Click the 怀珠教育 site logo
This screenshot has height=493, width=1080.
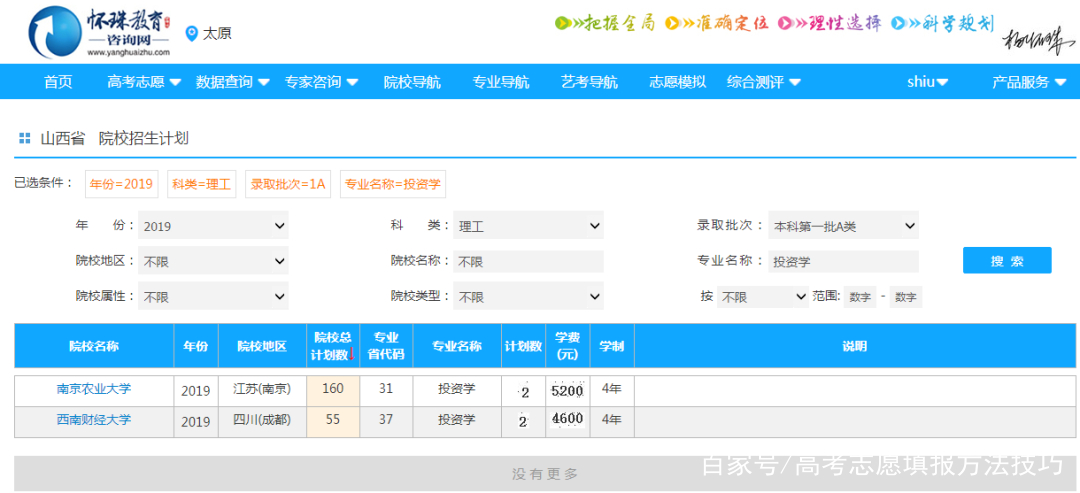(100, 32)
